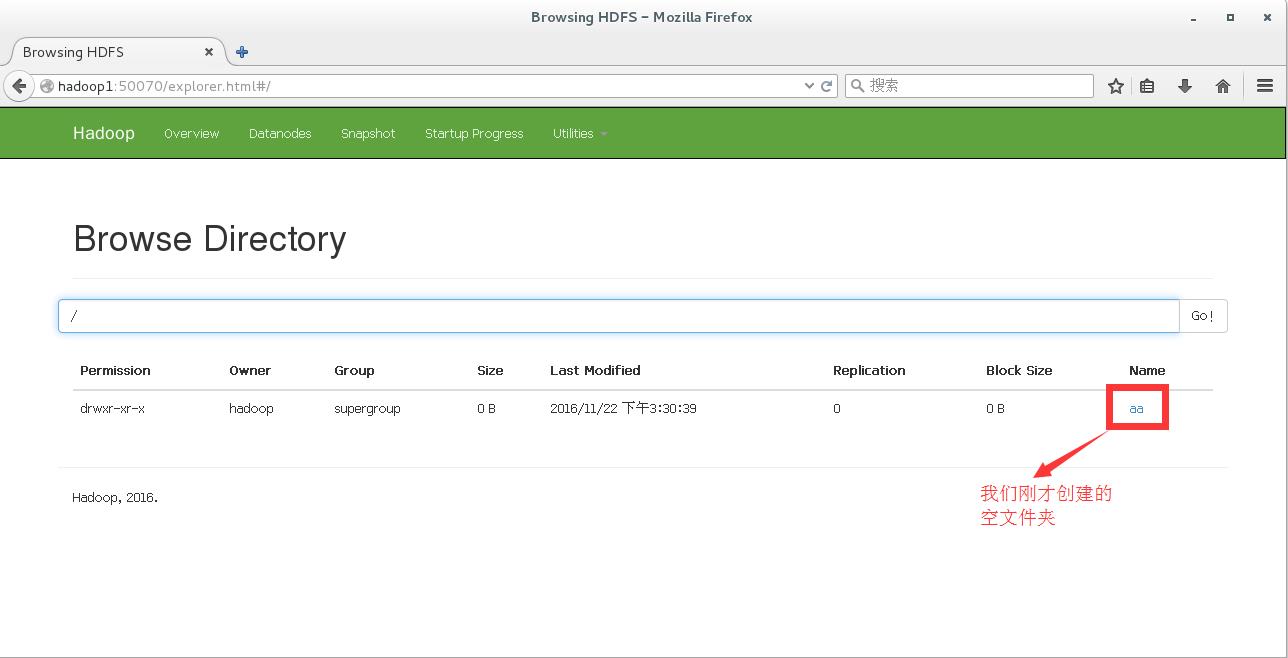The width and height of the screenshot is (1288, 658).
Task: Expand the Utilities dropdown menu
Action: point(580,133)
